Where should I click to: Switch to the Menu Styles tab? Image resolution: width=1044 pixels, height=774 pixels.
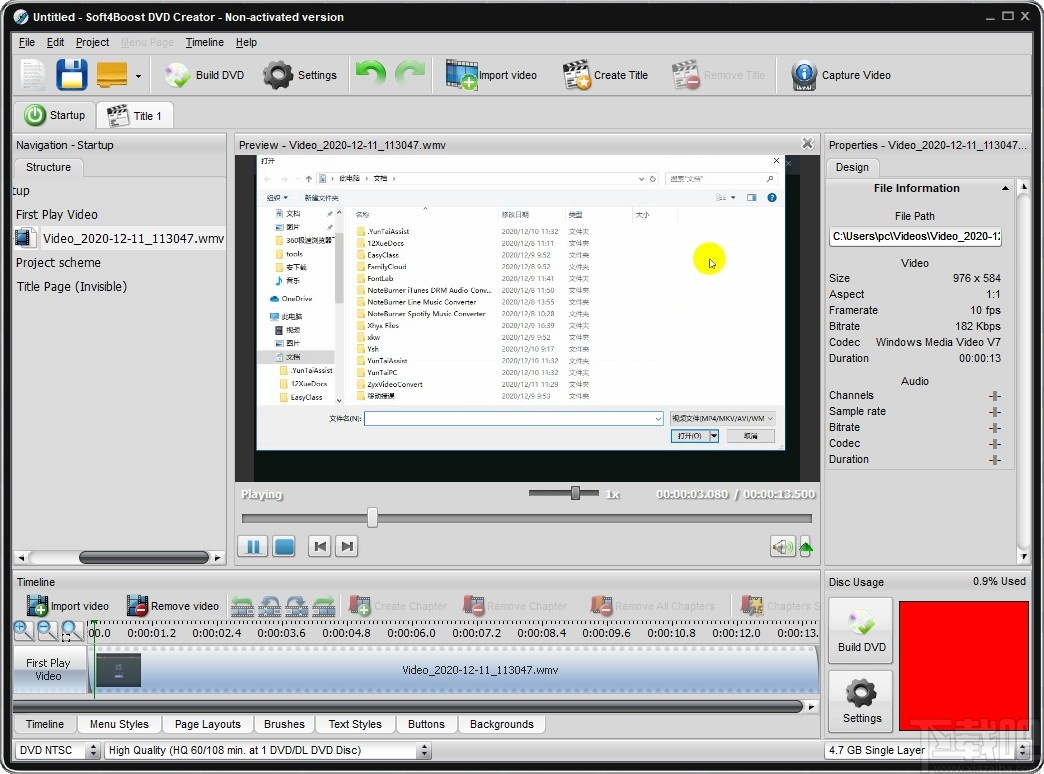coord(118,724)
